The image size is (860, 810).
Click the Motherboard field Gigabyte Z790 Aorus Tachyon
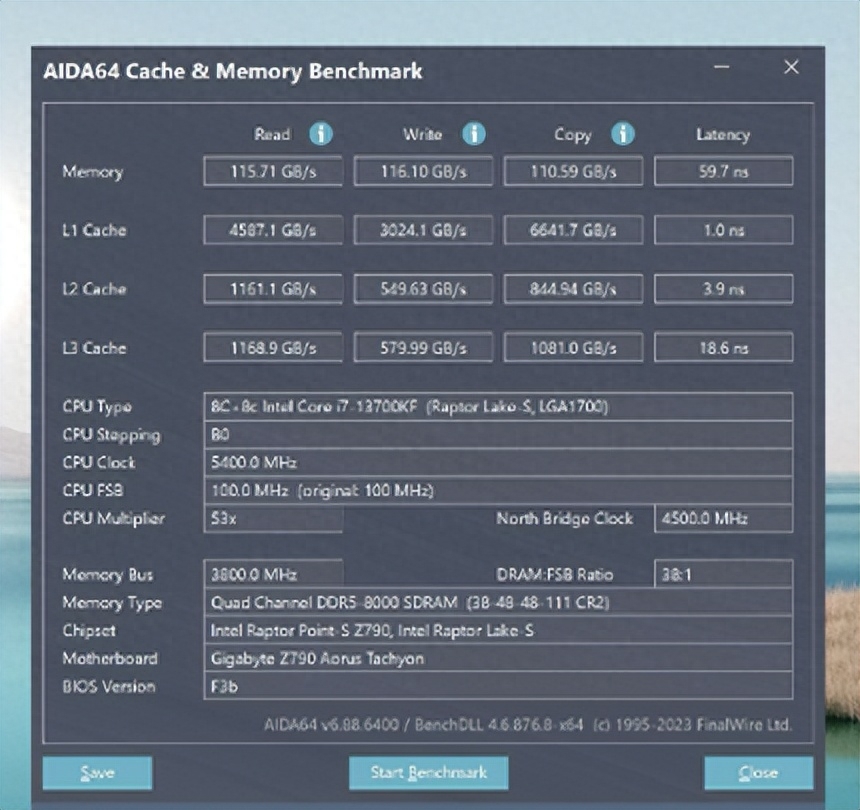(498, 659)
